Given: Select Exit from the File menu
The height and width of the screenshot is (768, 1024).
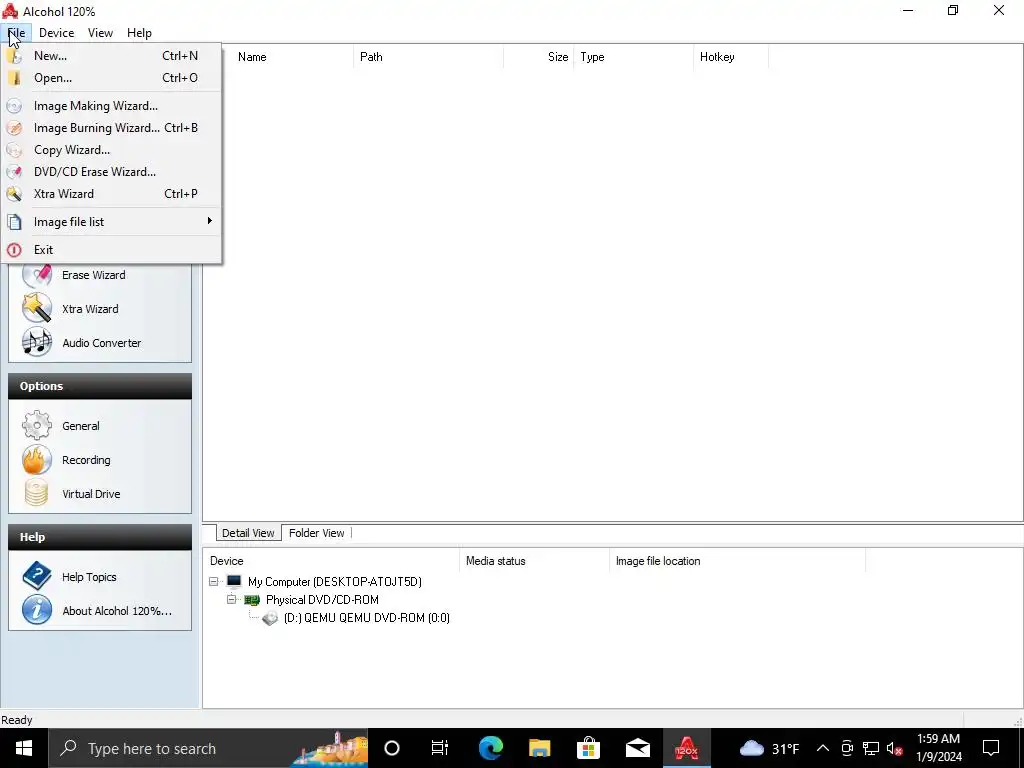Looking at the screenshot, I should point(112,250).
